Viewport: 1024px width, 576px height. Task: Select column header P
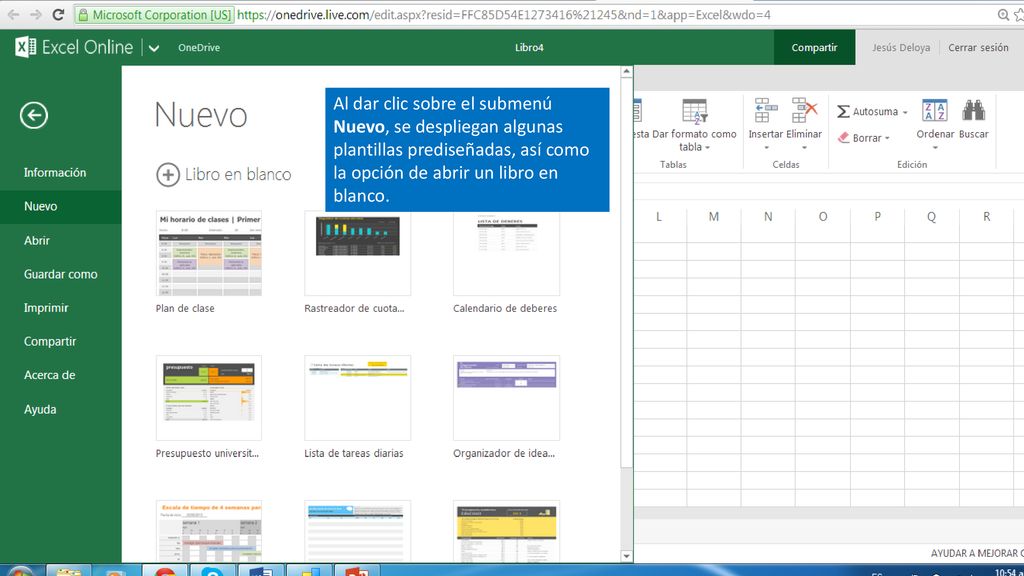[877, 217]
